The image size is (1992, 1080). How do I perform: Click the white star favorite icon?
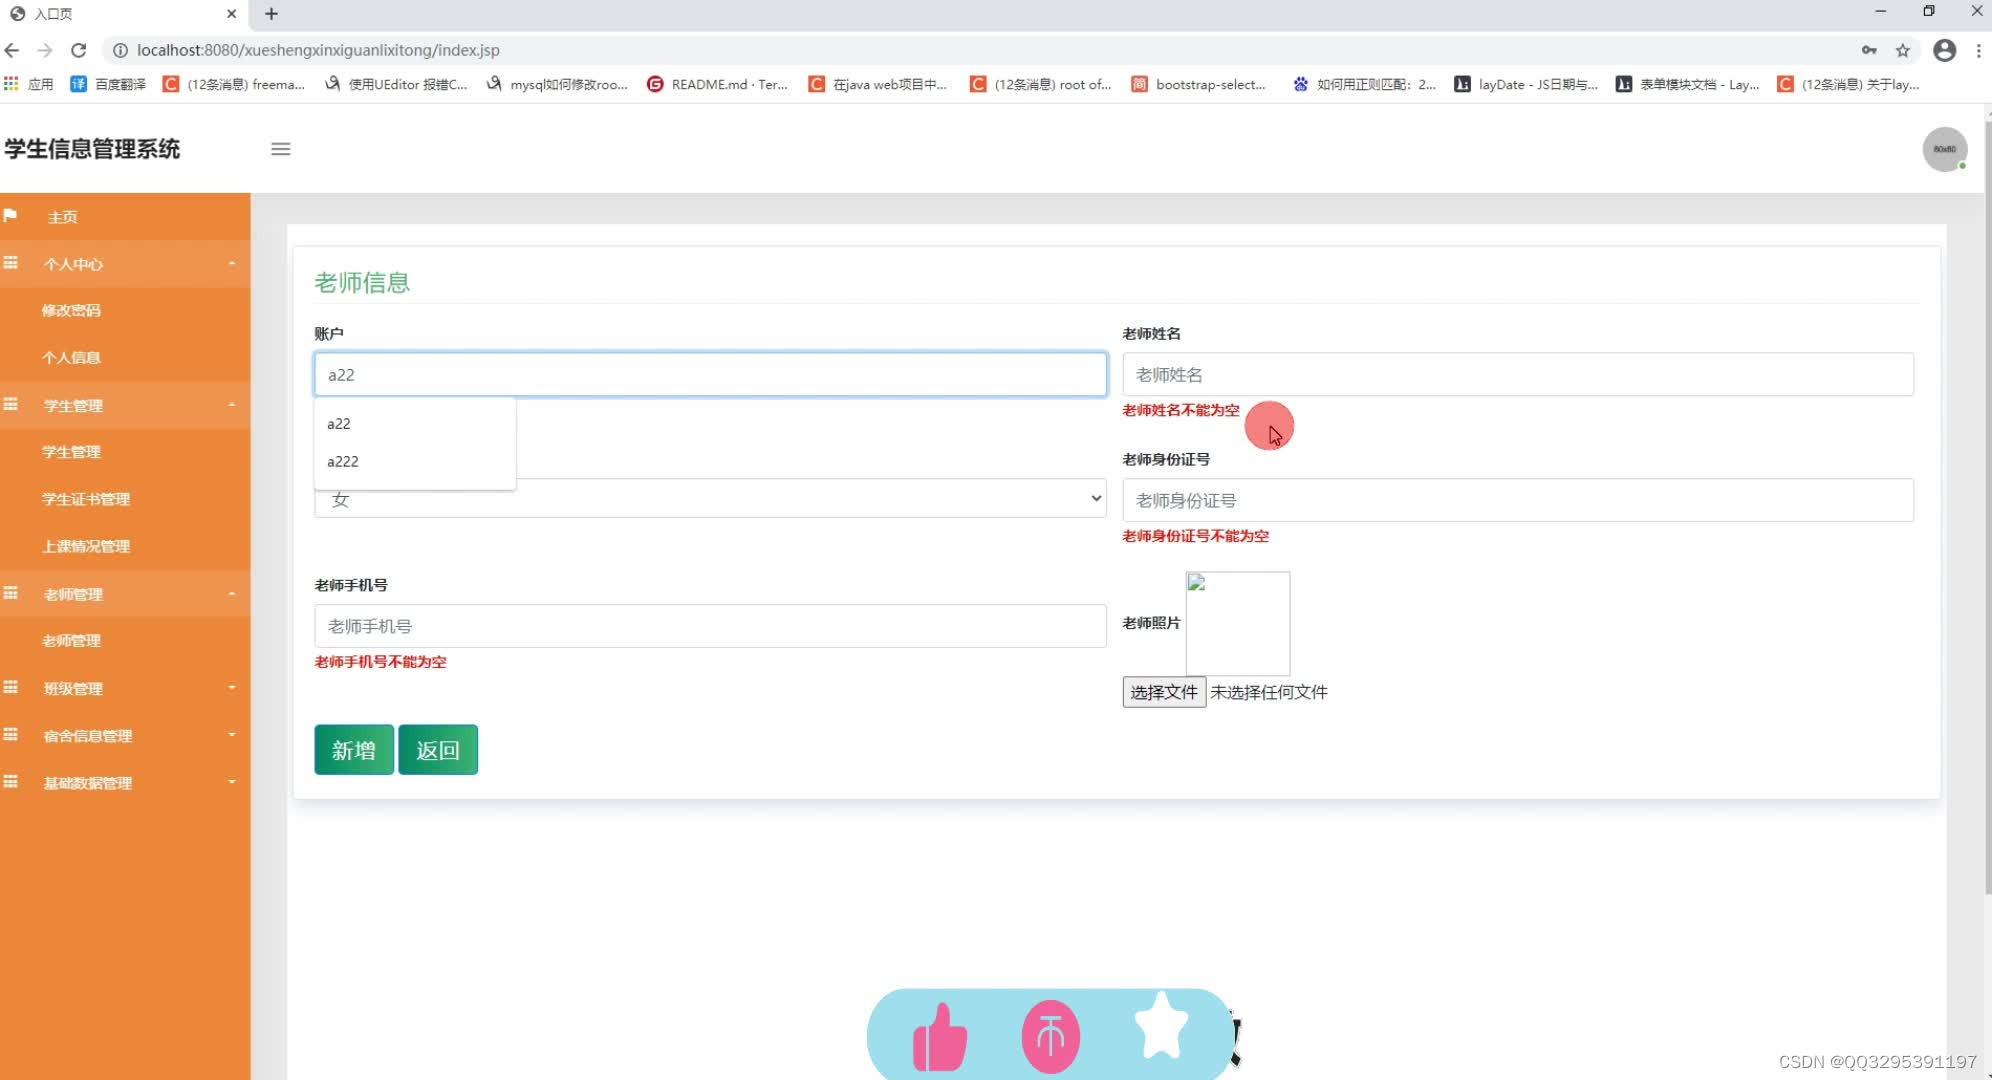click(x=1161, y=1026)
